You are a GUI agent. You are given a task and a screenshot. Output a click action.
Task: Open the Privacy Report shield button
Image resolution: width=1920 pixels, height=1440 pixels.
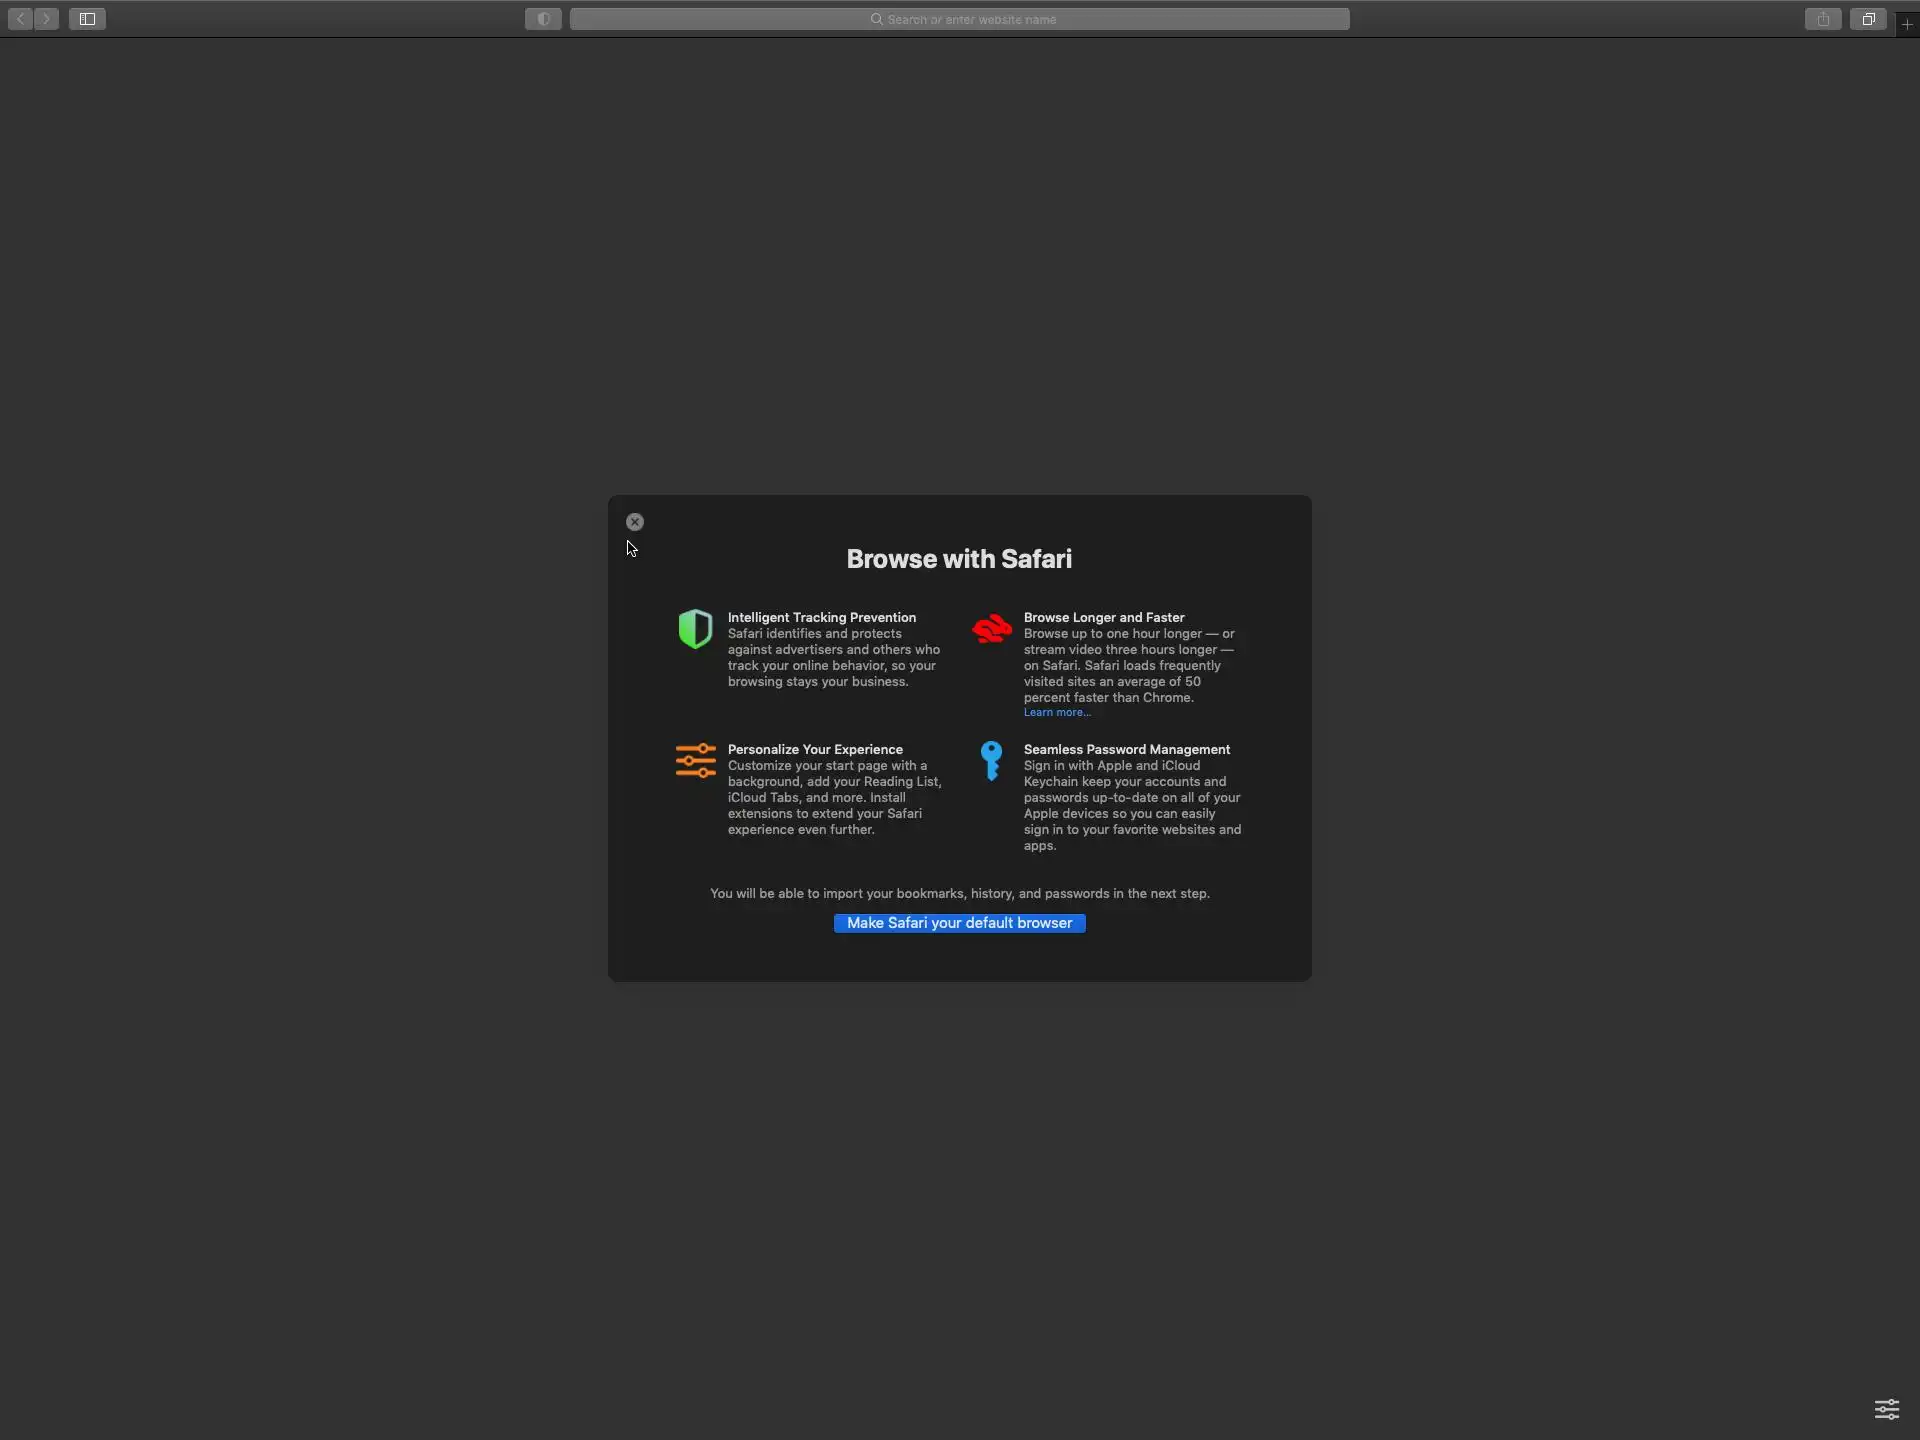pos(543,19)
